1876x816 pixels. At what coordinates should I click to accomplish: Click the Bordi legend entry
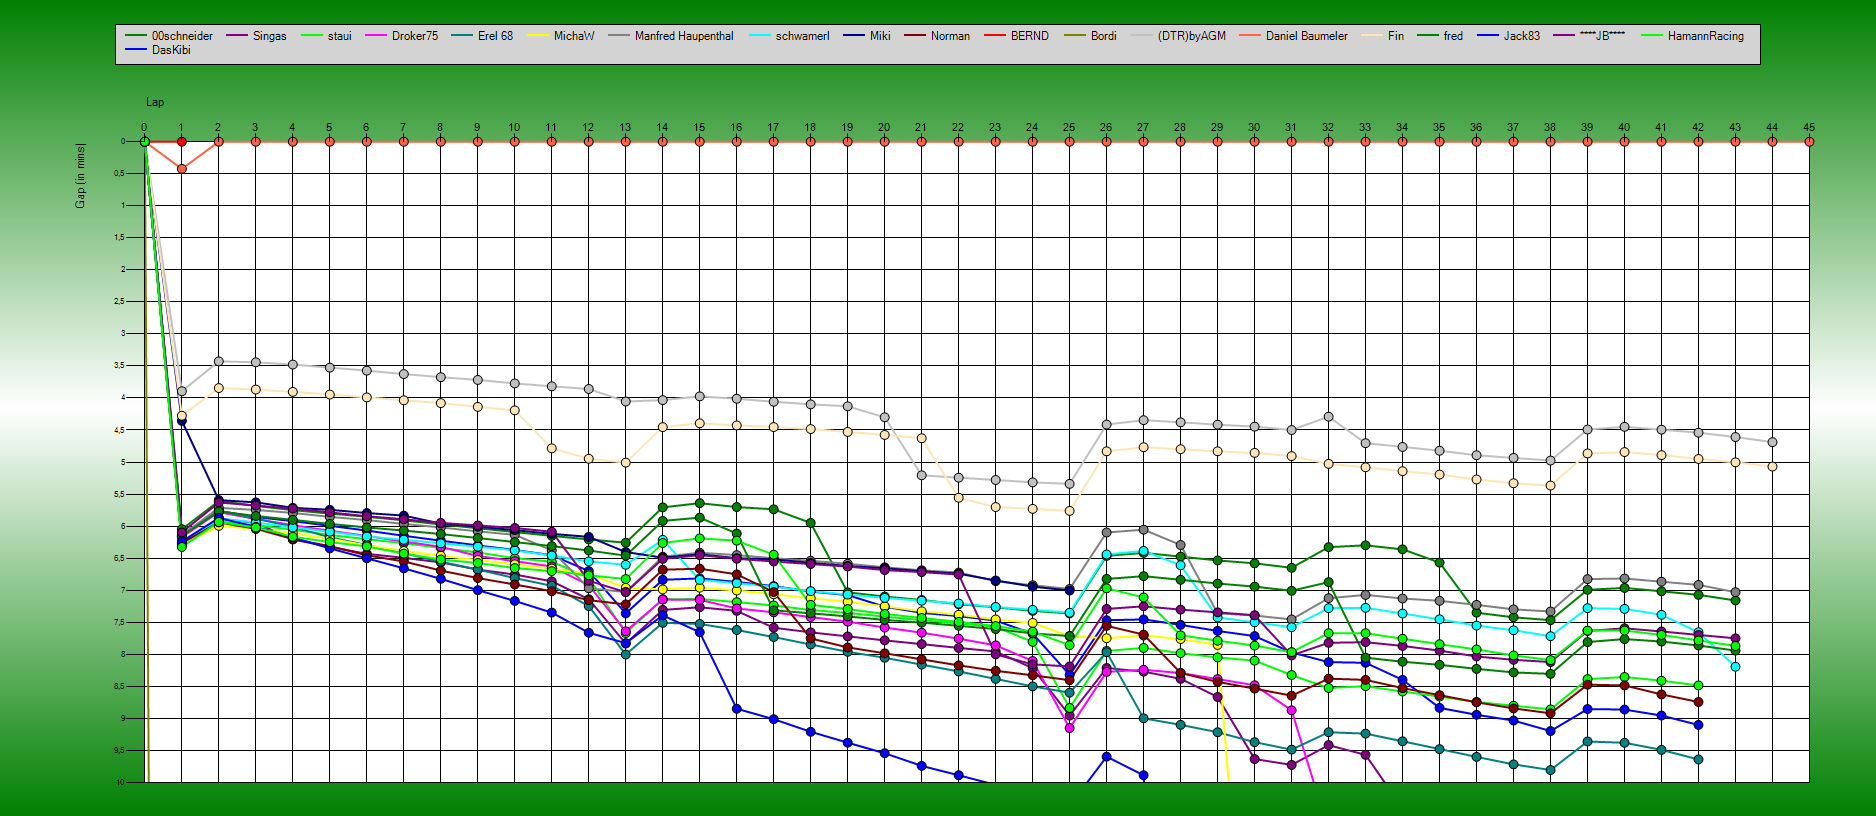(1091, 36)
